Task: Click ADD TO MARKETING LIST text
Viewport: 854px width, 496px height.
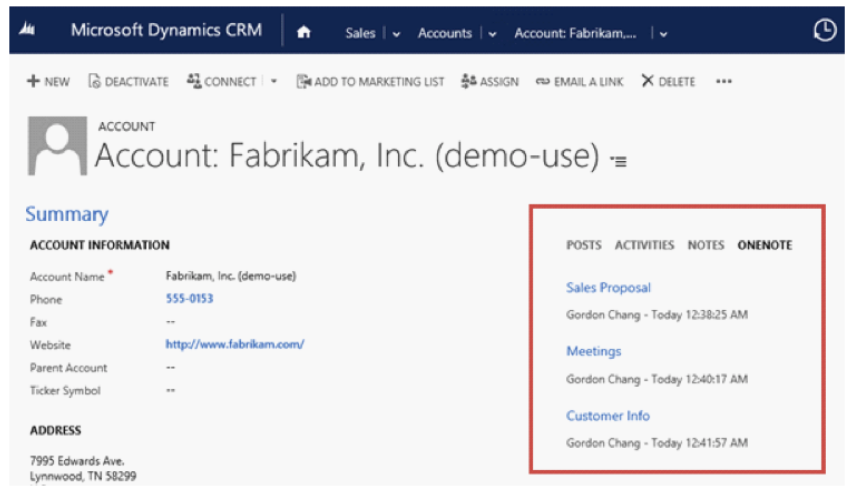Action: click(x=379, y=82)
